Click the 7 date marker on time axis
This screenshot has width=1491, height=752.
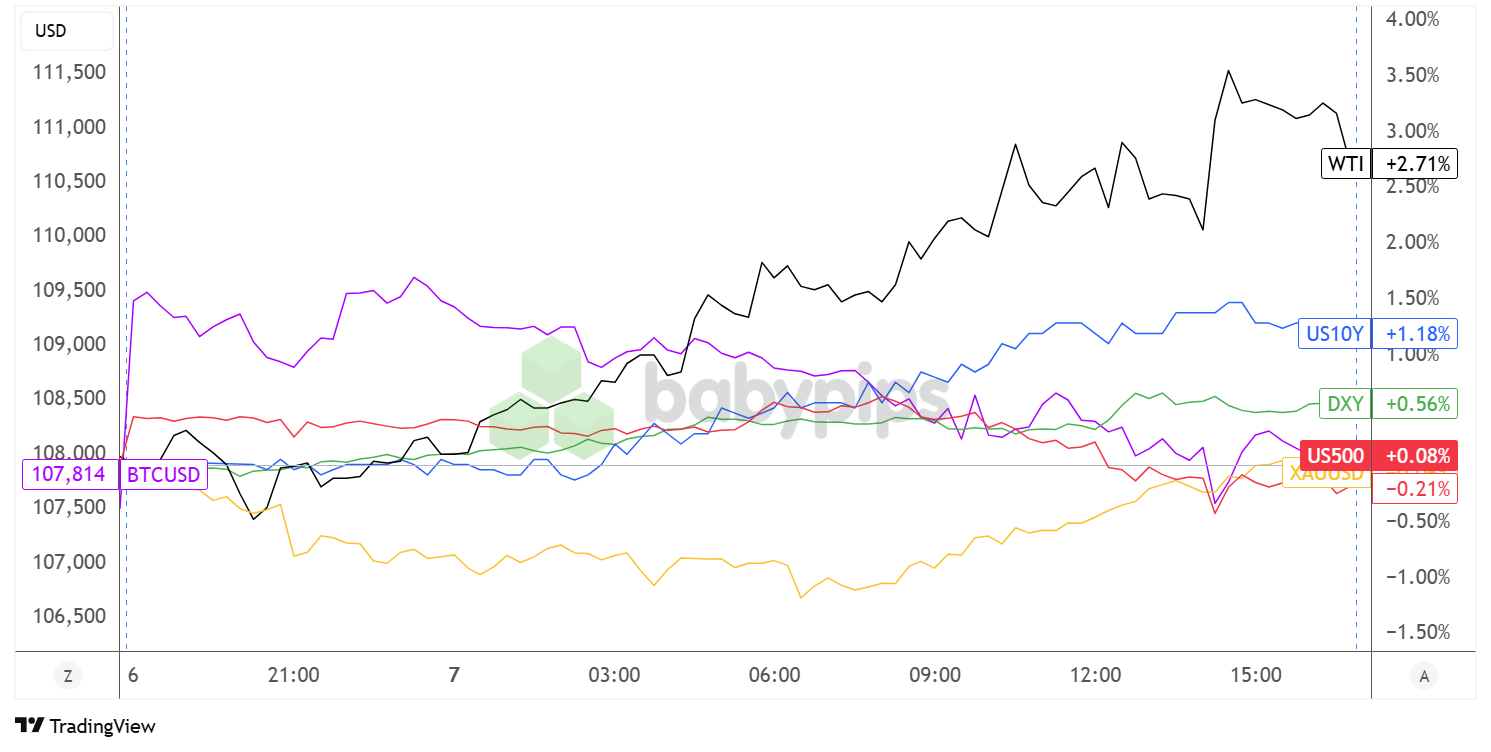coord(454,675)
